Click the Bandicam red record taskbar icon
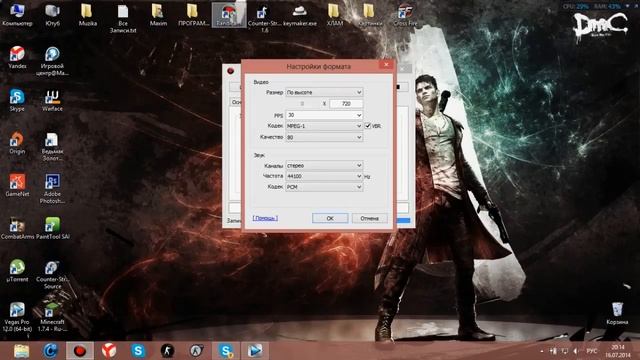Viewport: 640px width, 360px height. pos(80,351)
